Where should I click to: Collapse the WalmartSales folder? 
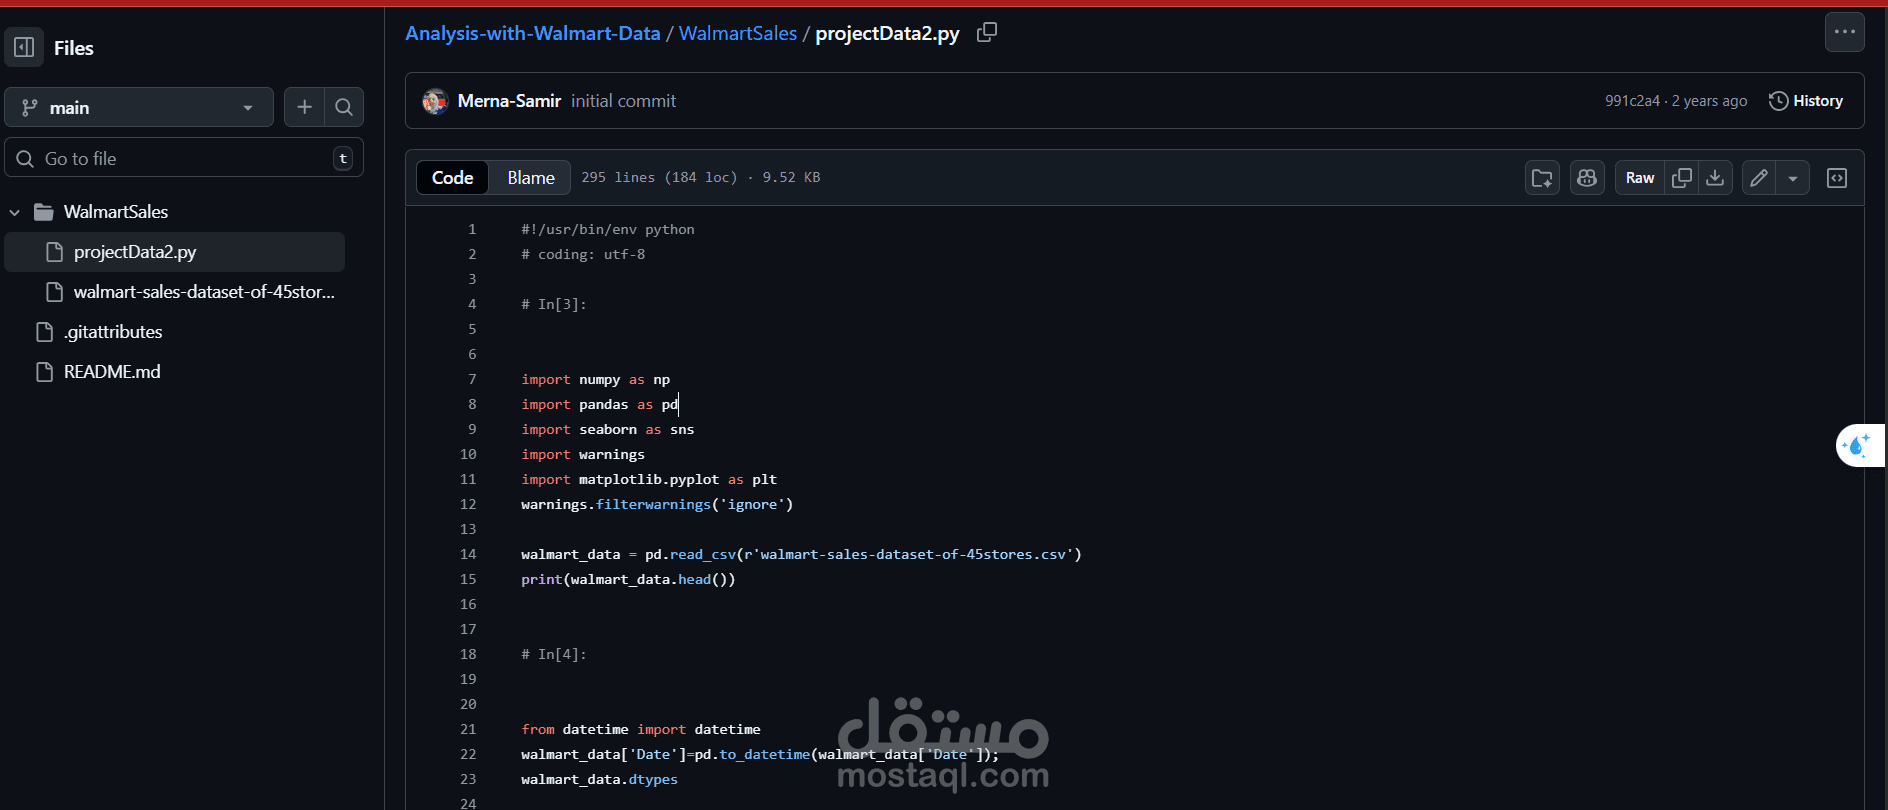[x=15, y=212]
